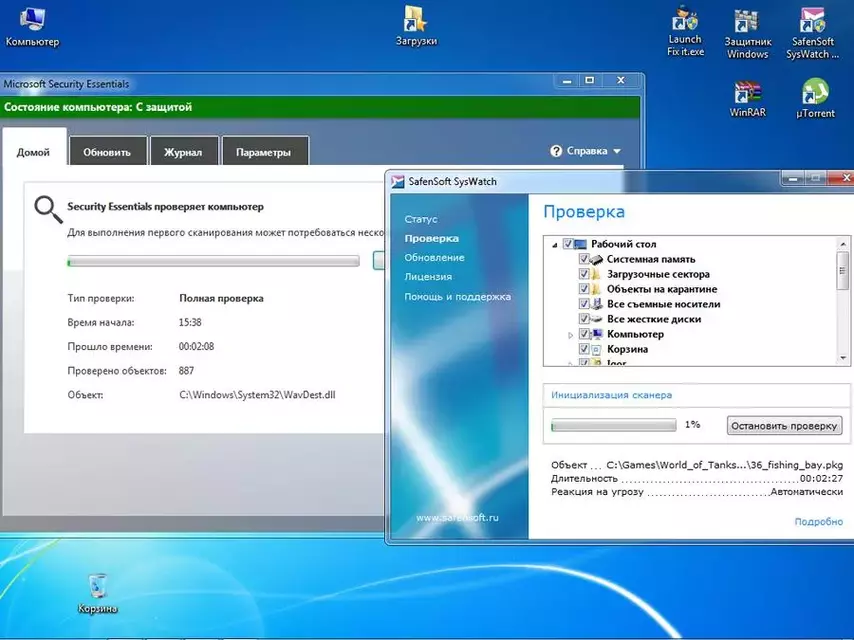Uncheck the Рабочий стол checkbox

(x=568, y=244)
